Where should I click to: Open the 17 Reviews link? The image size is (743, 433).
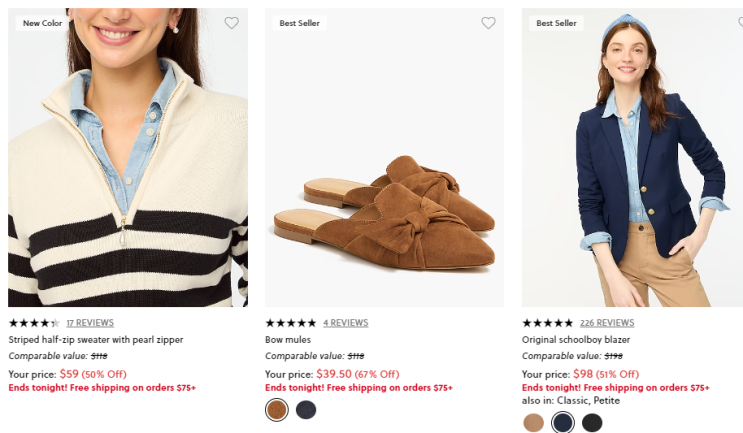(x=89, y=323)
